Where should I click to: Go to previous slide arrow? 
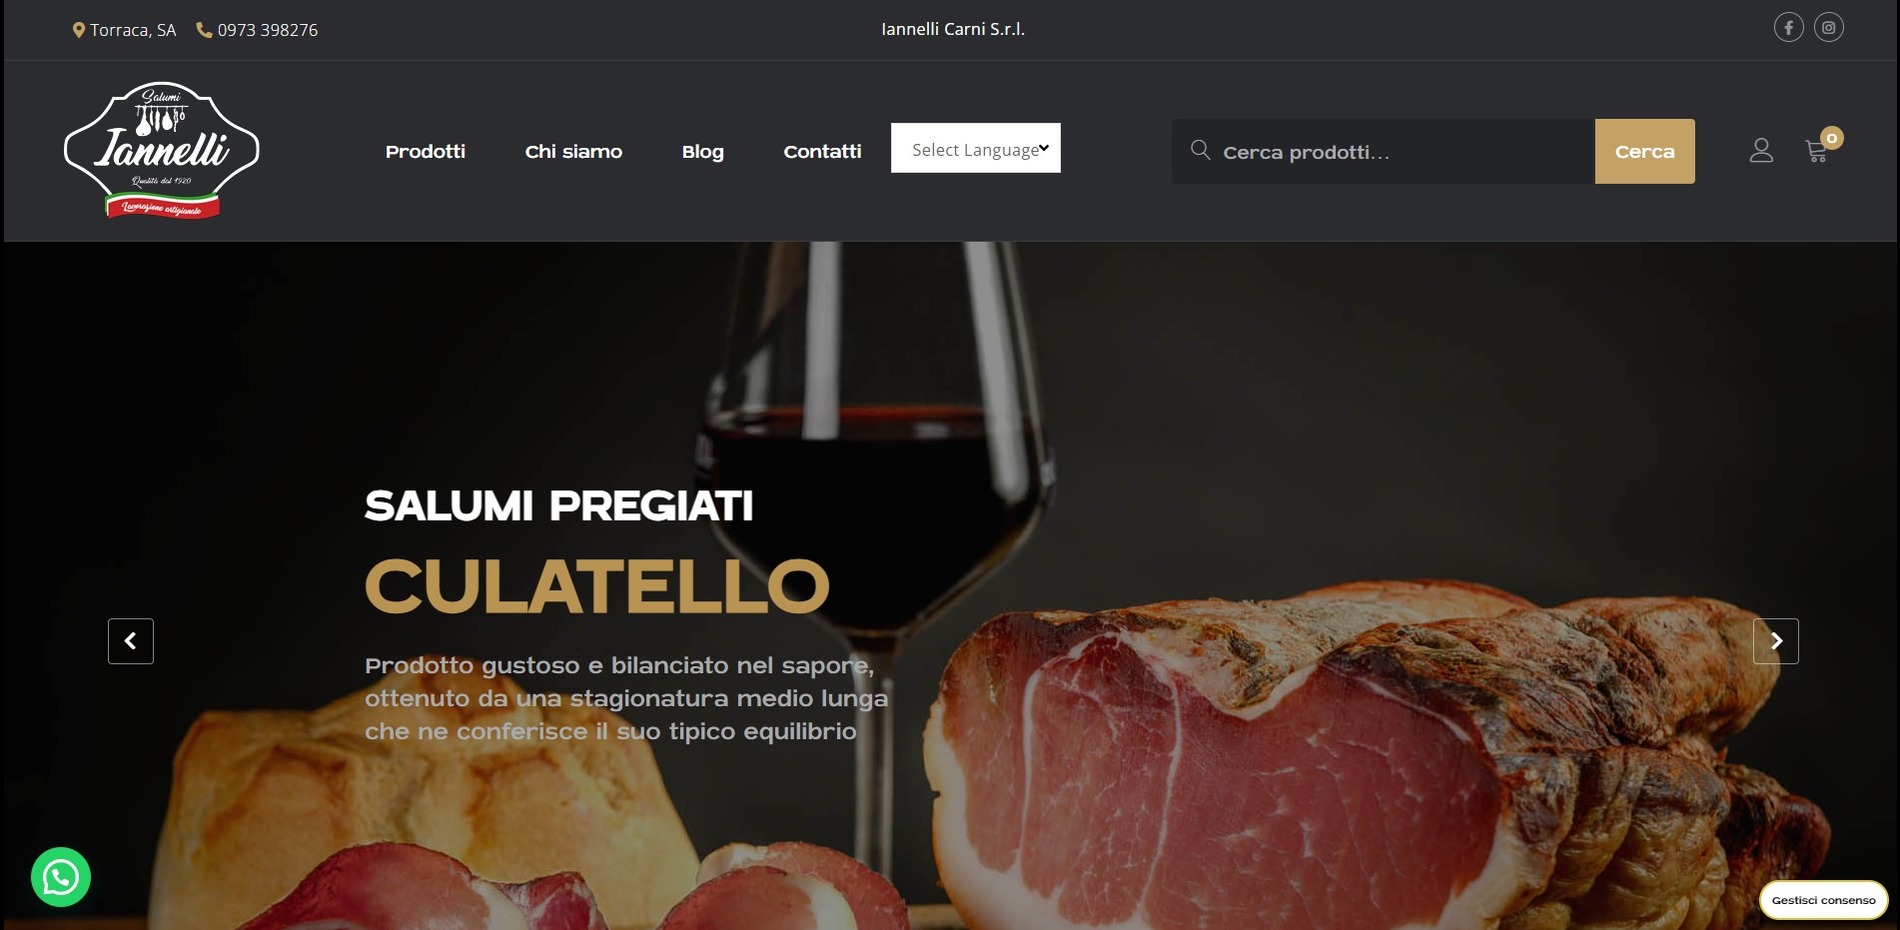(131, 641)
